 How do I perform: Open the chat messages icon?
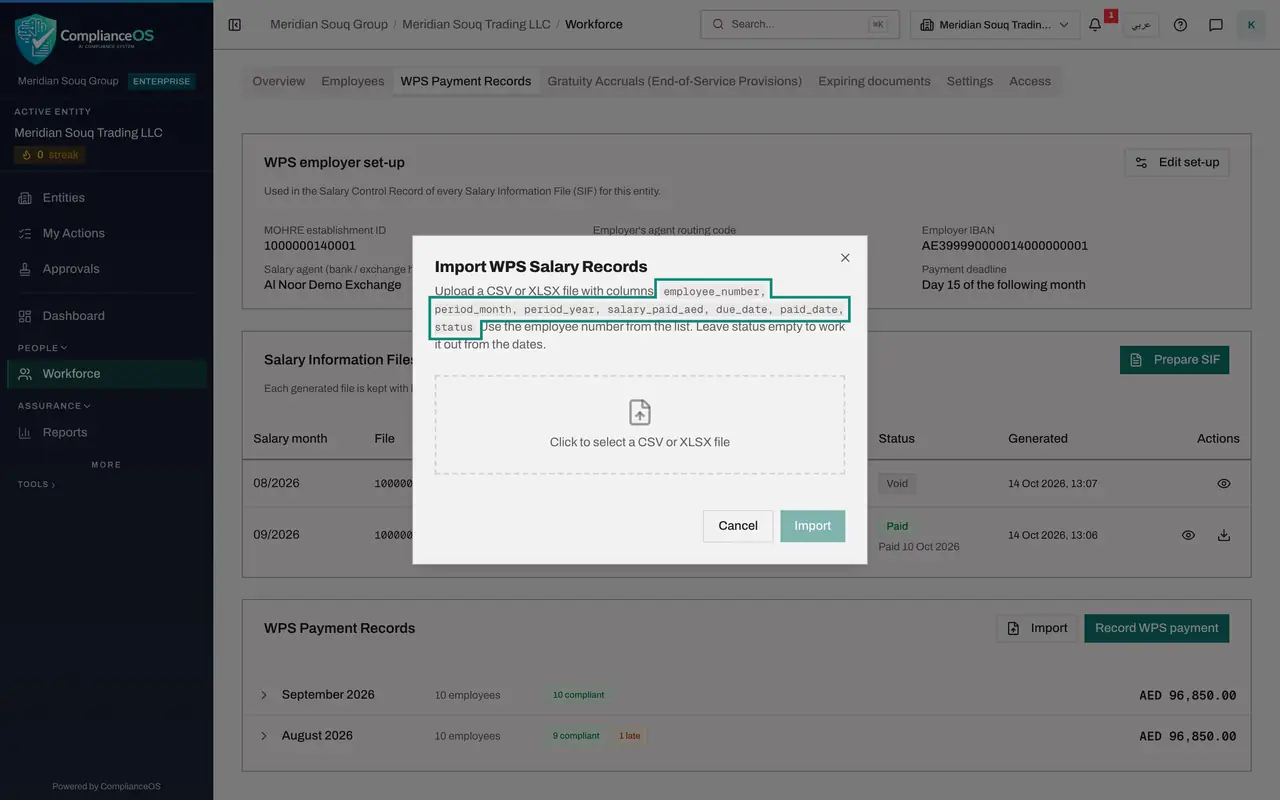point(1216,25)
